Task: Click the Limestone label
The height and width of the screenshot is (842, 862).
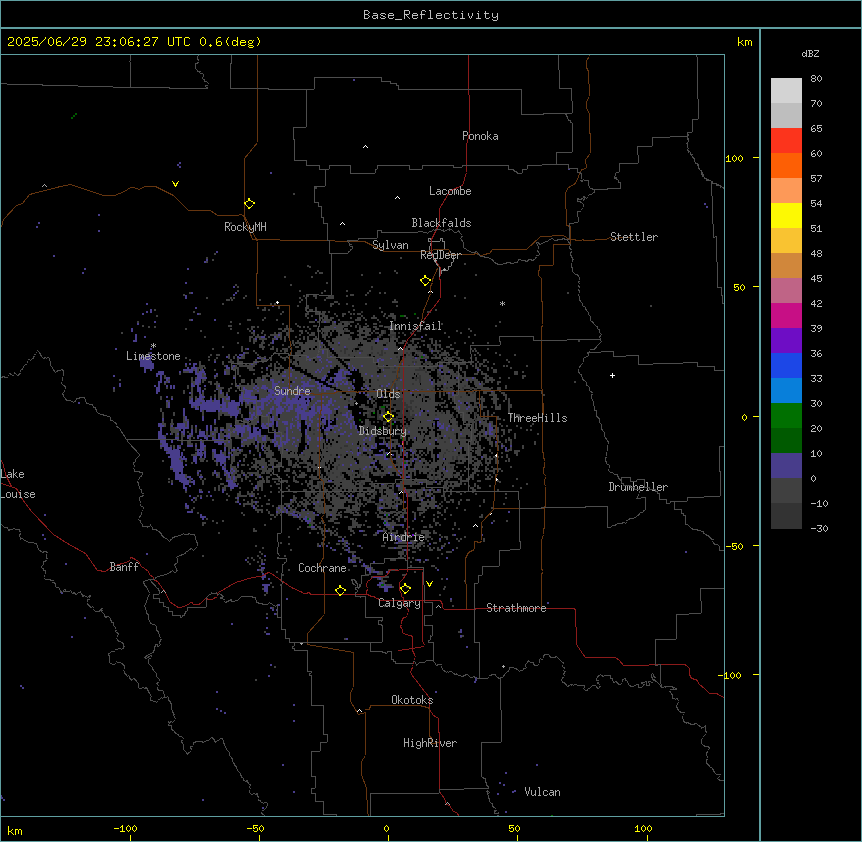Action: point(153,356)
